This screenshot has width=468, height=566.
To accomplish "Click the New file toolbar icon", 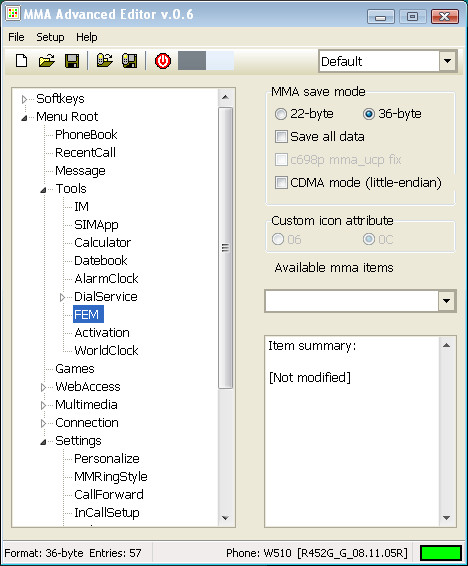I will [x=22, y=61].
